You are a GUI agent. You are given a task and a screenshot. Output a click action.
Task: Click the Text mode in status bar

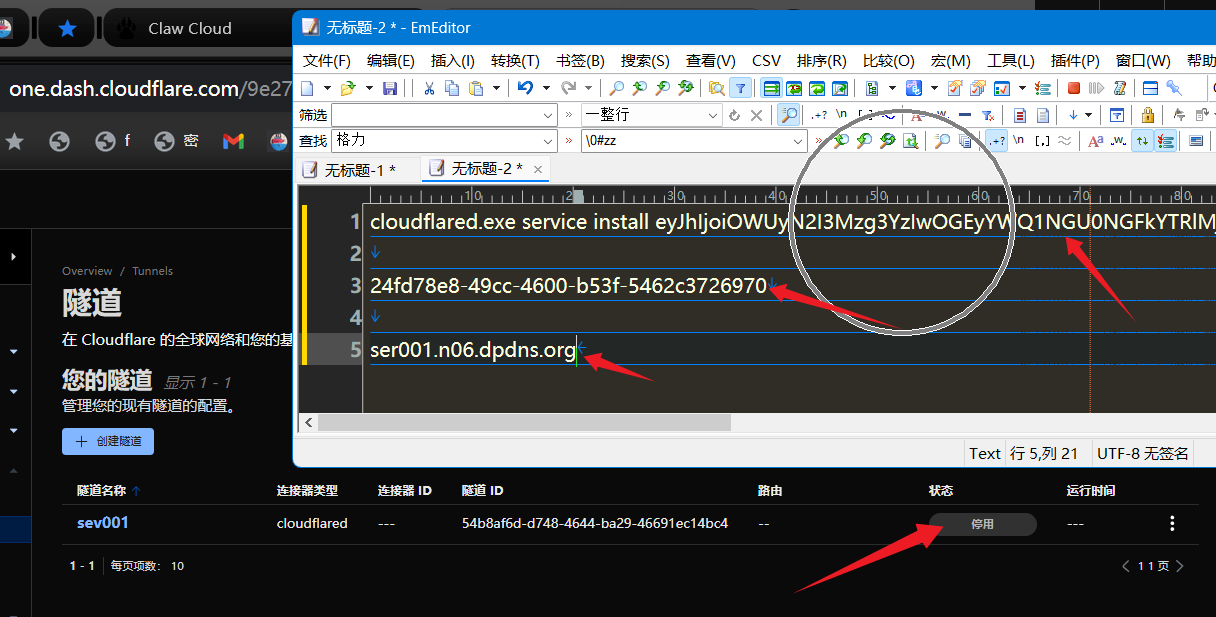985,453
